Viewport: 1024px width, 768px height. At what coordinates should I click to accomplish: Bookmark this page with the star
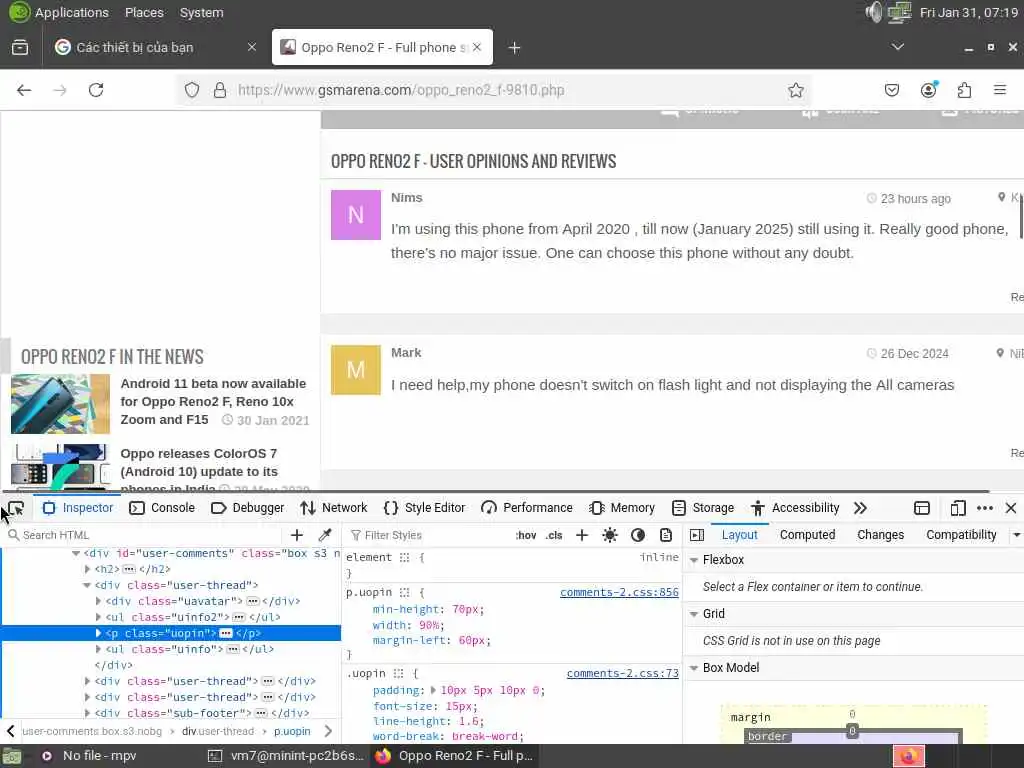coord(795,90)
